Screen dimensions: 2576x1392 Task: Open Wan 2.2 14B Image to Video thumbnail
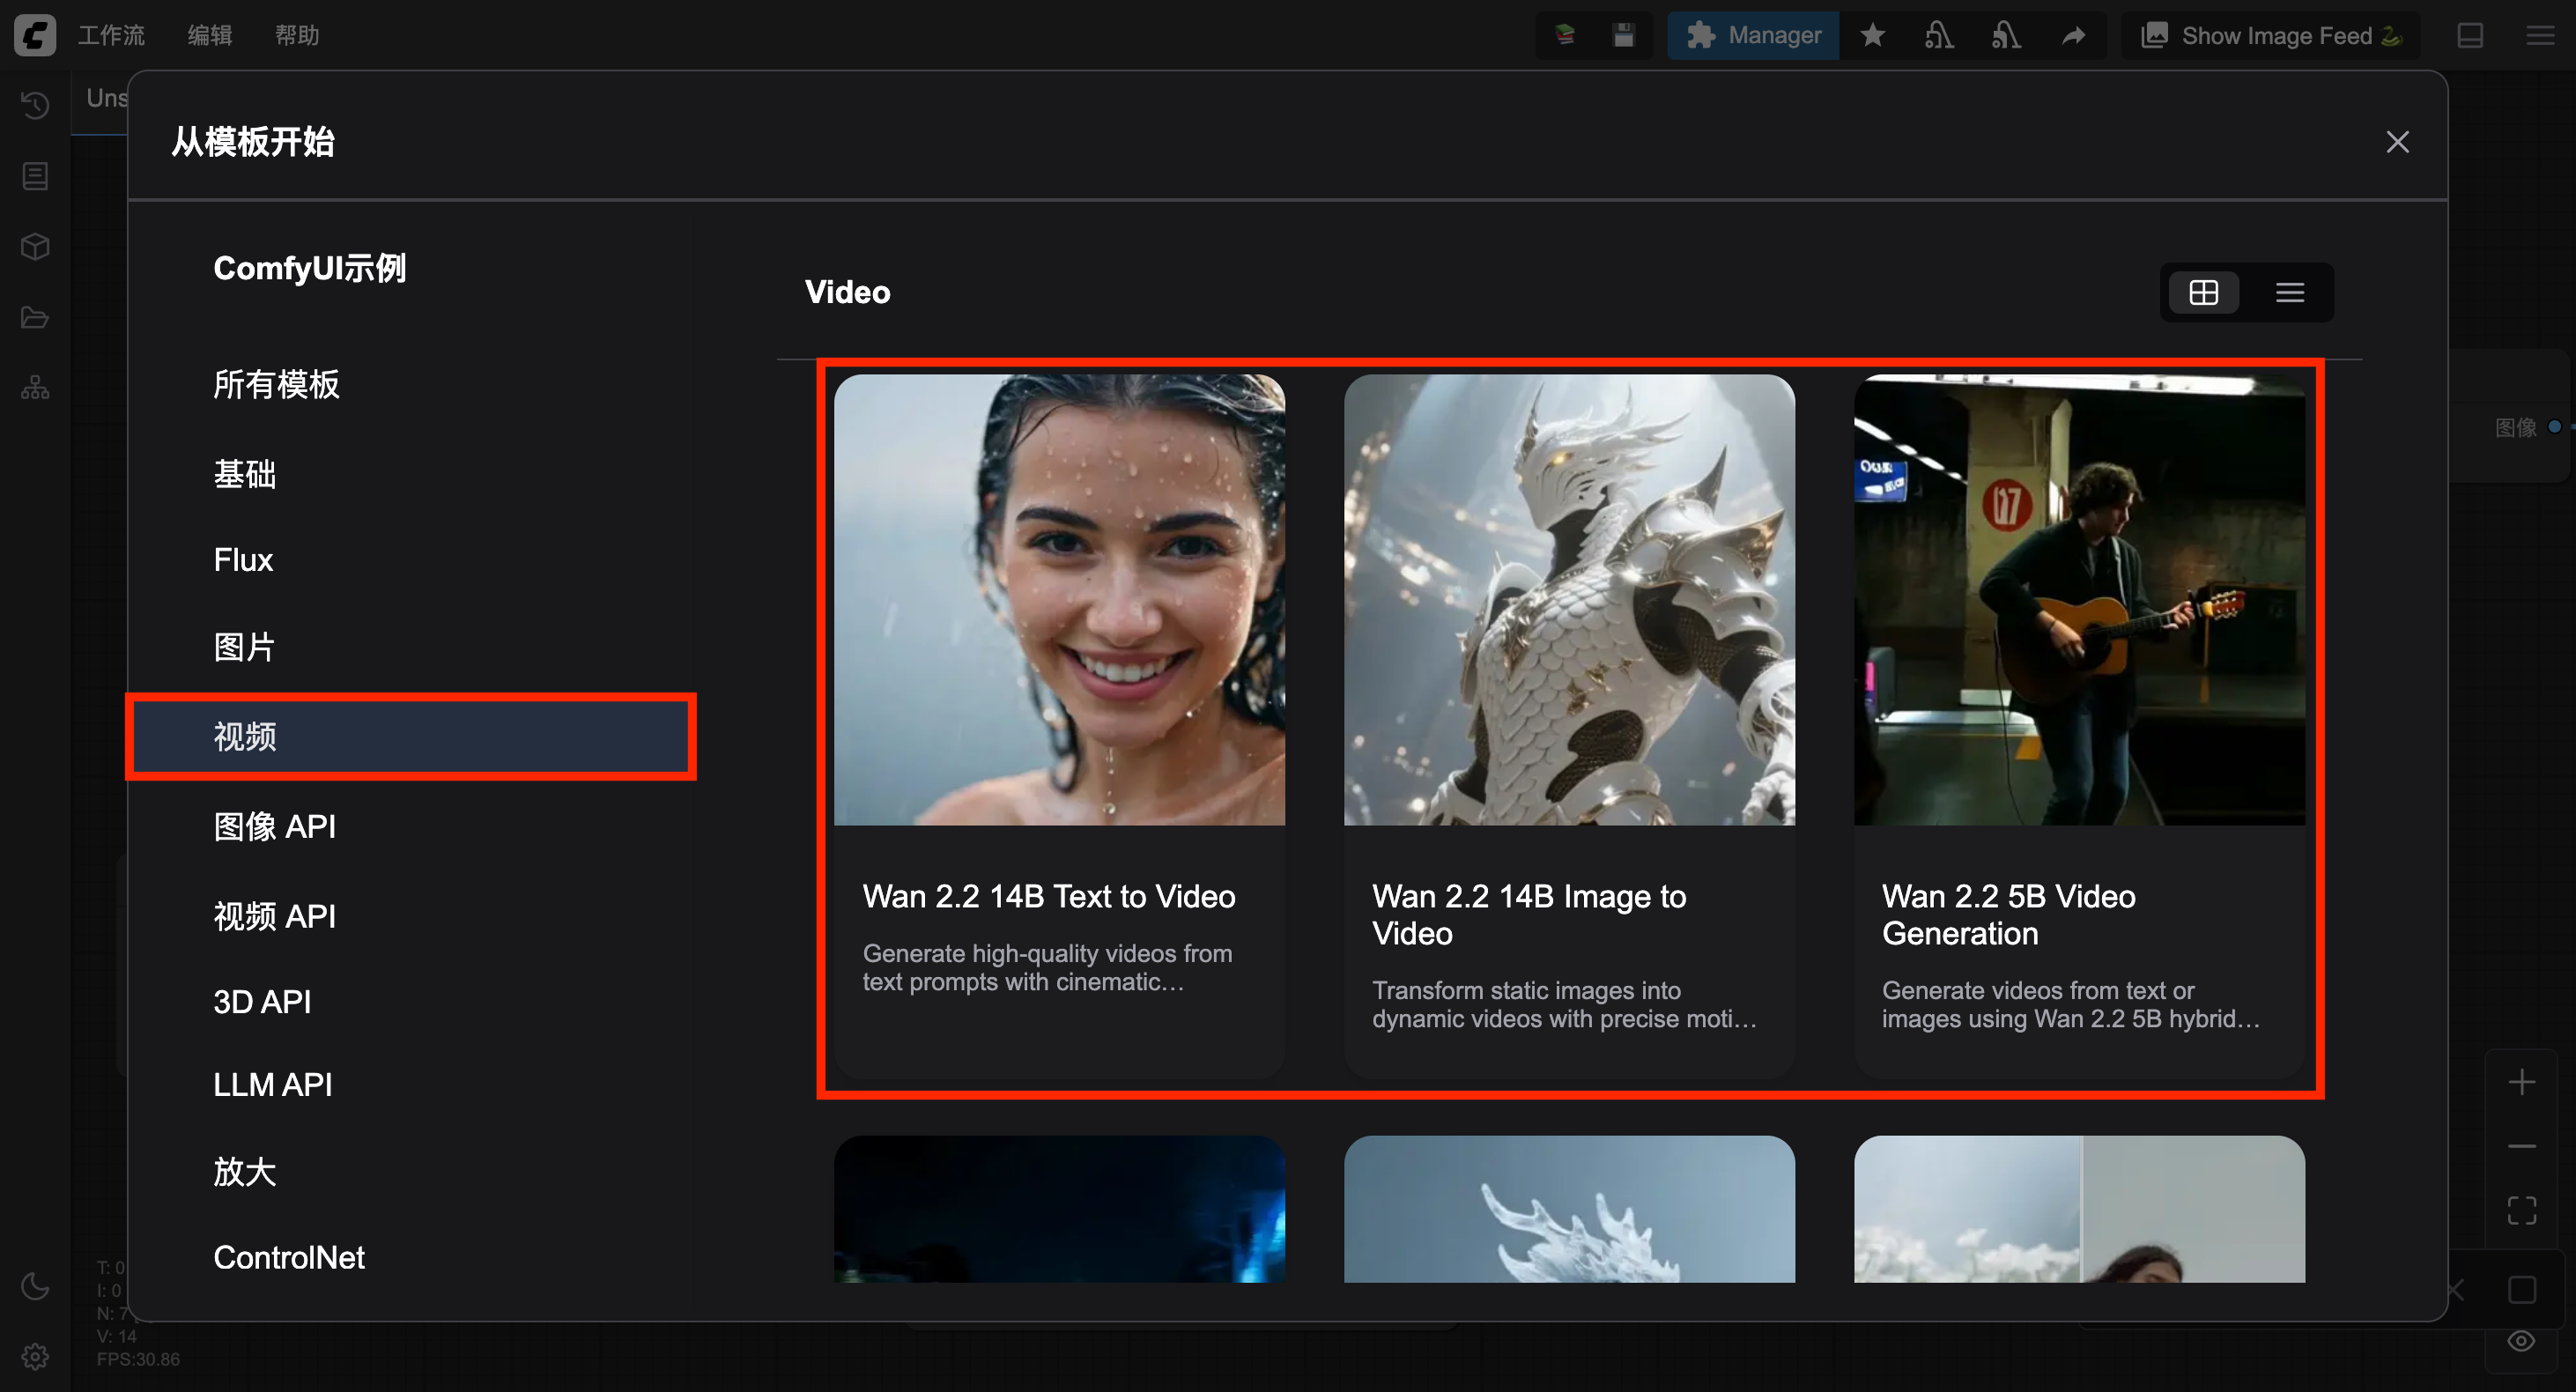click(1569, 600)
